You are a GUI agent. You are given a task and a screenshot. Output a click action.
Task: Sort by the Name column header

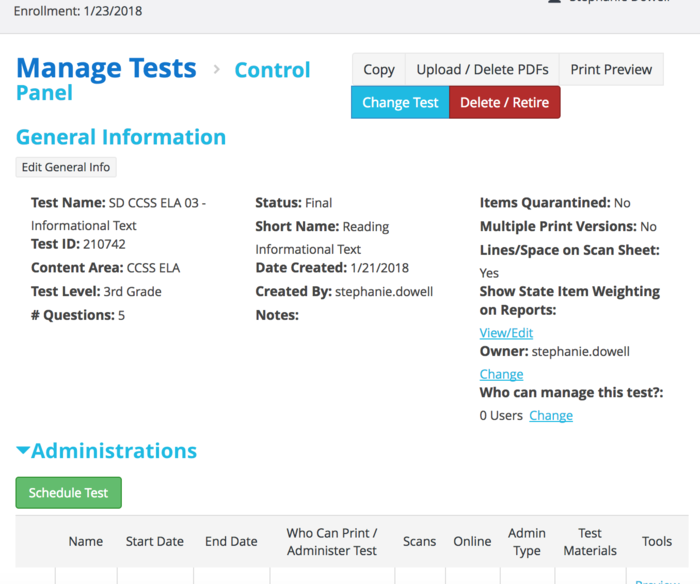pos(86,541)
